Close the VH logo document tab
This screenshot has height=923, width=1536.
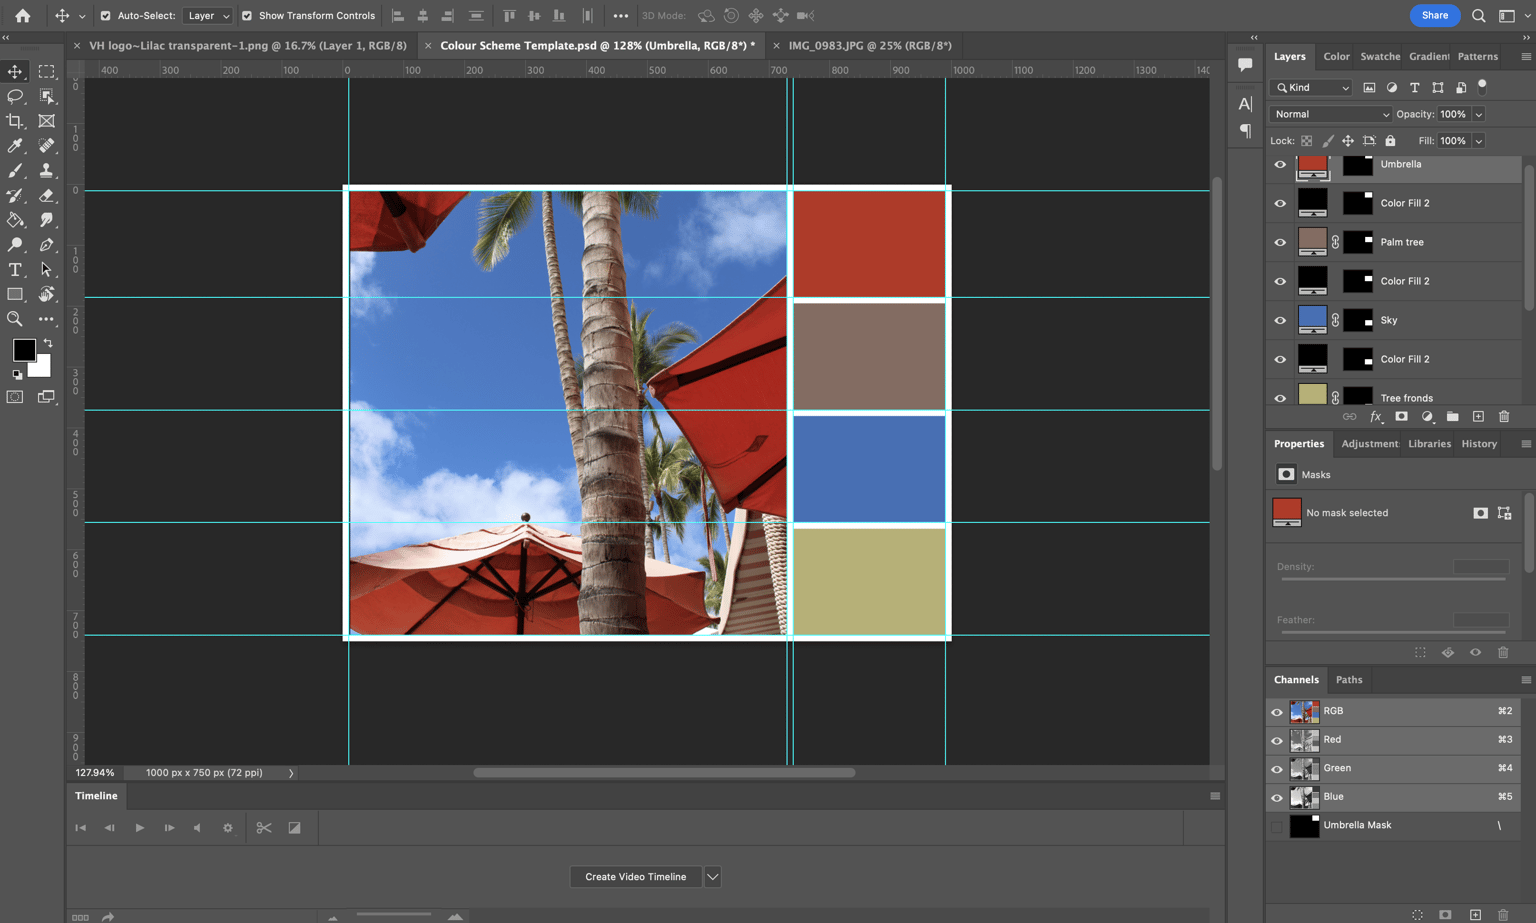77,46
